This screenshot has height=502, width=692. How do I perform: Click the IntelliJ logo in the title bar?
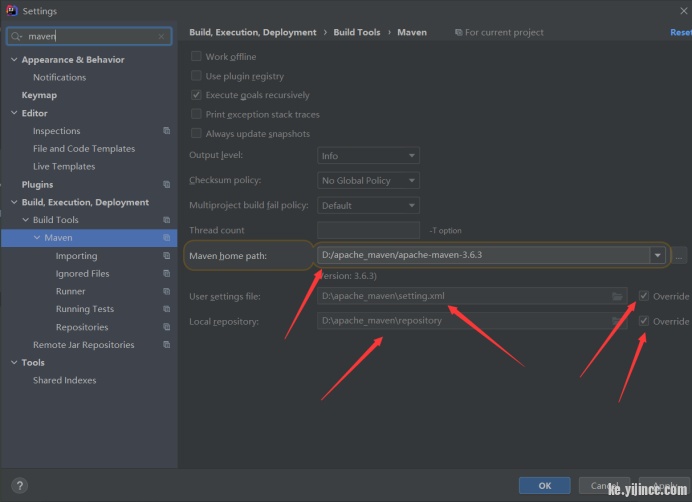11,11
